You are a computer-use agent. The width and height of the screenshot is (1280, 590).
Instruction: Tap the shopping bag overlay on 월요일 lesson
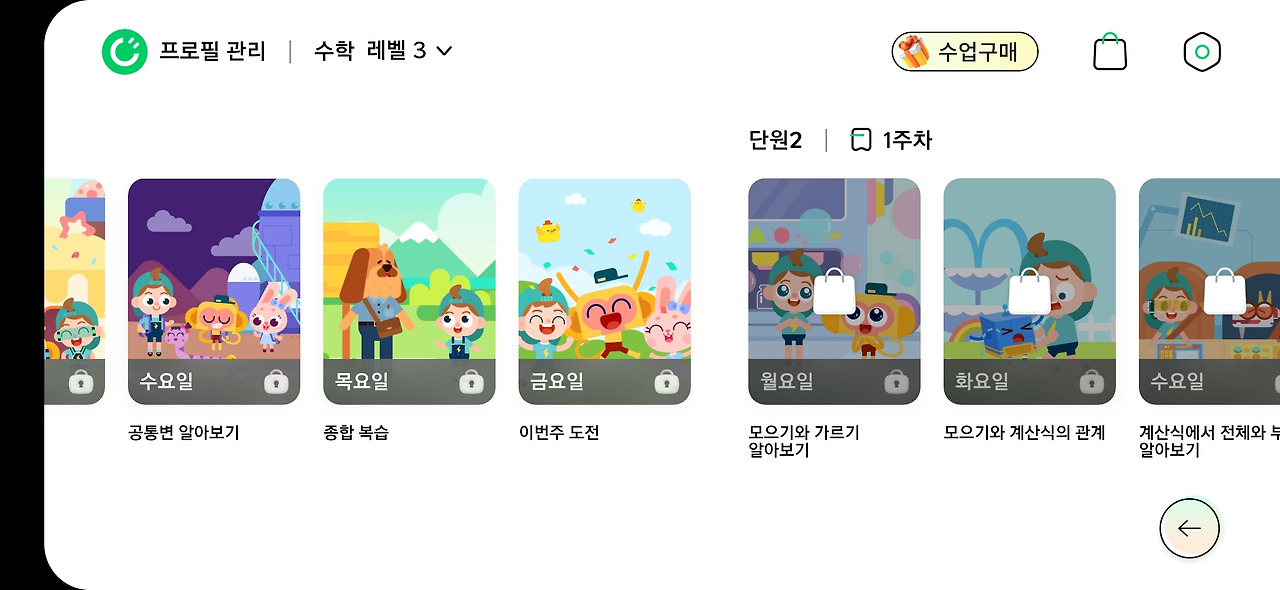[835, 291]
